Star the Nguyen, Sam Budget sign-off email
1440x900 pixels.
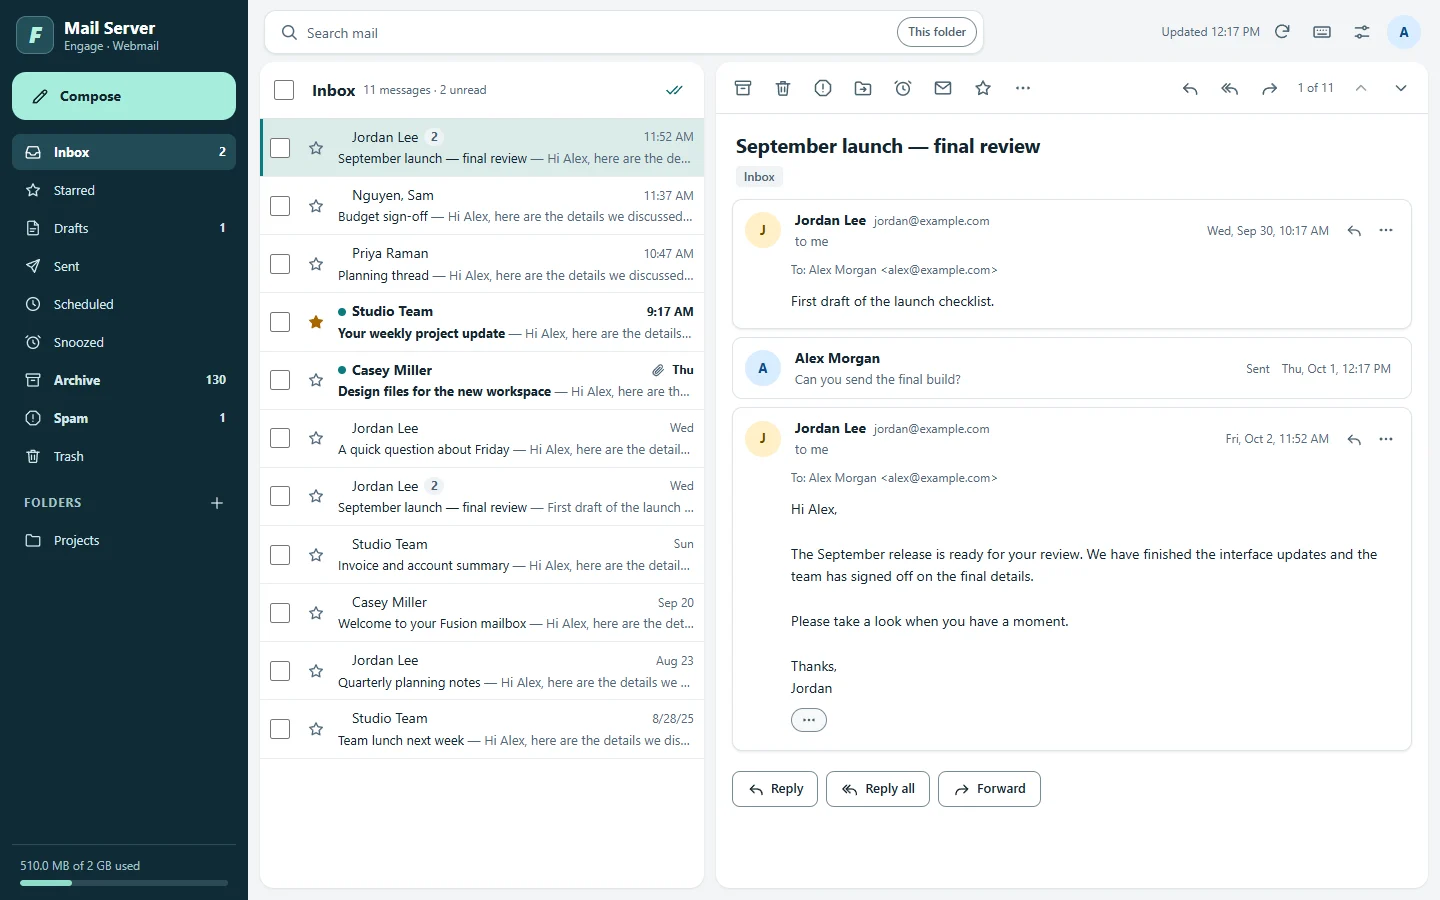point(316,206)
